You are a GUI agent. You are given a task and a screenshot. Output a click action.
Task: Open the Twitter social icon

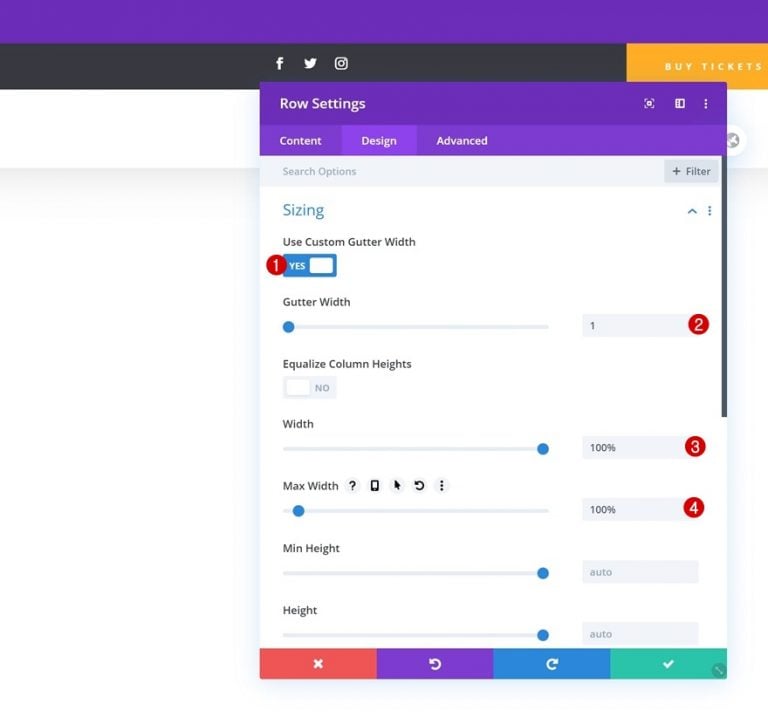pos(310,64)
